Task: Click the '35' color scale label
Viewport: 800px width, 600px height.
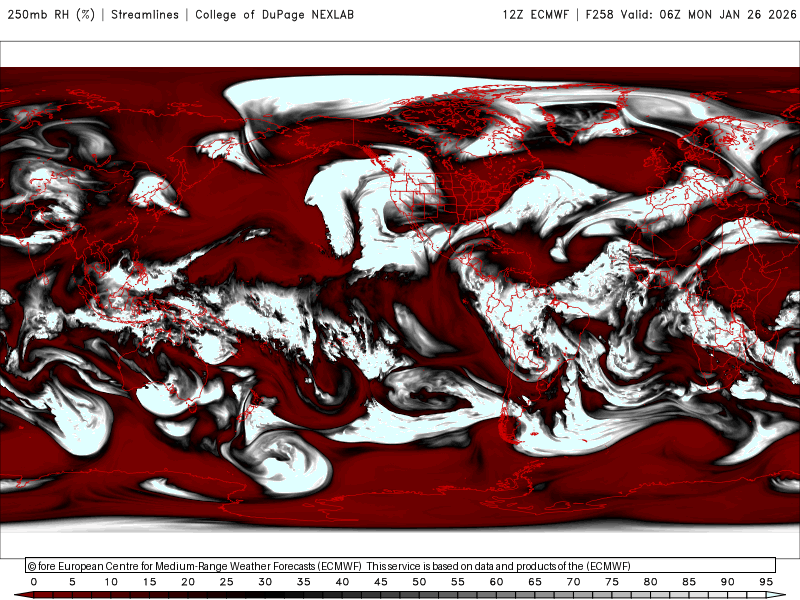Action: point(304,582)
